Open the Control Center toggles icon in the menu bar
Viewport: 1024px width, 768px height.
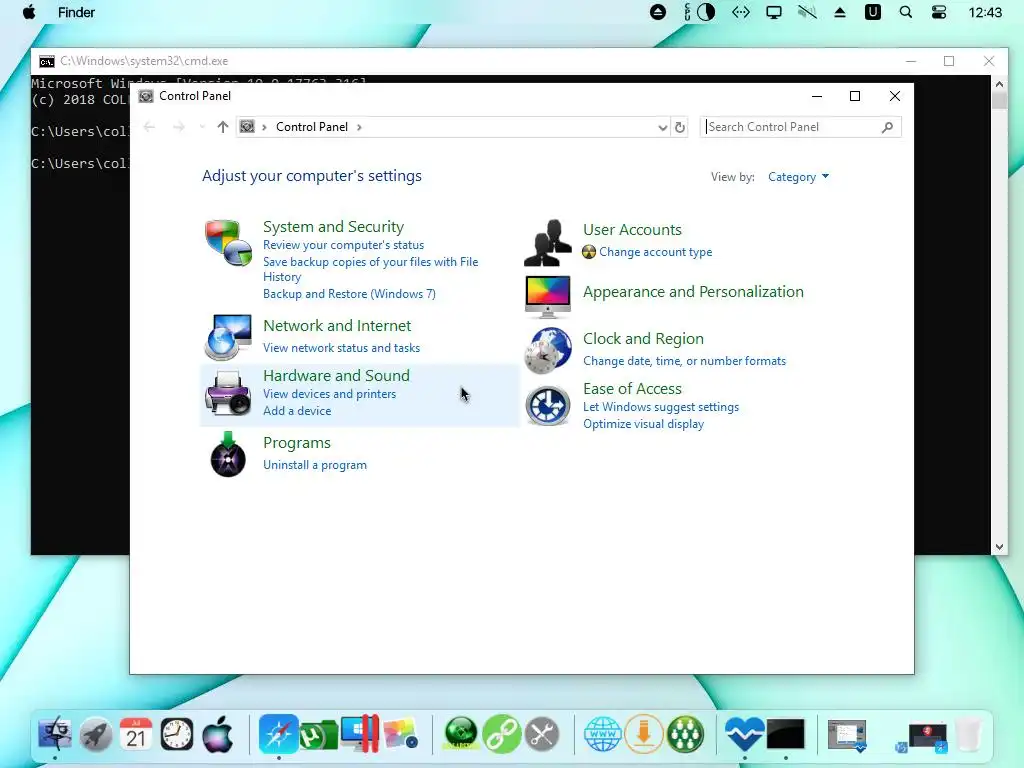[x=939, y=12]
